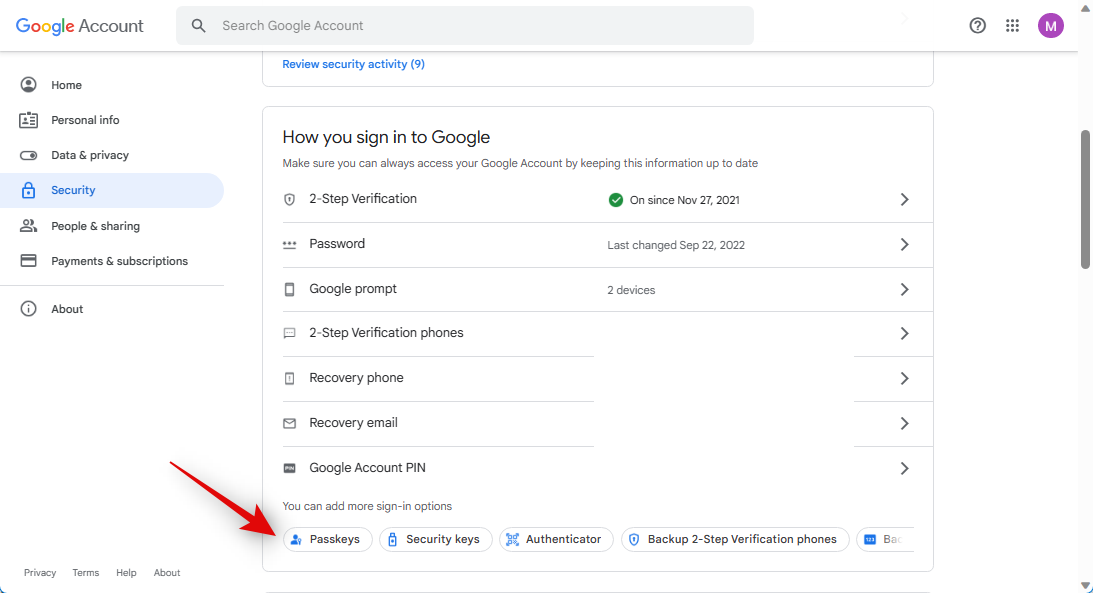Open the Google apps grid
This screenshot has width=1093, height=593.
coord(1012,26)
